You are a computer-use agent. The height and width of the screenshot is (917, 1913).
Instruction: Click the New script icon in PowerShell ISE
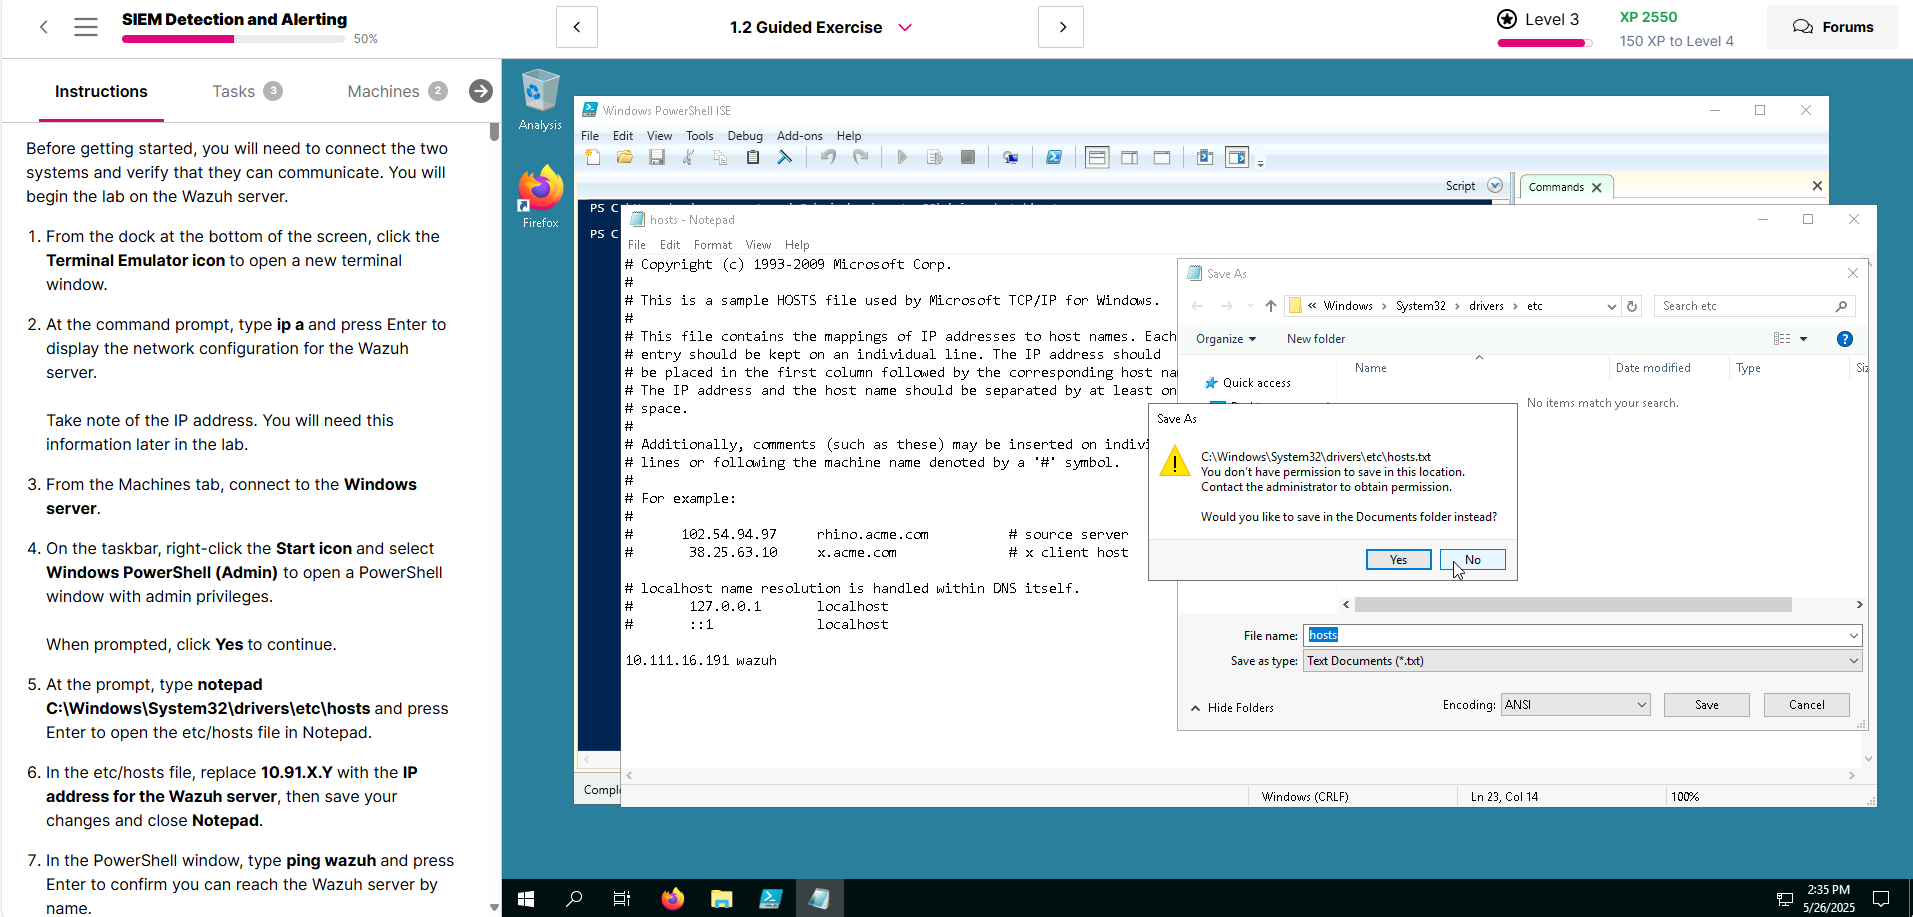[593, 157]
